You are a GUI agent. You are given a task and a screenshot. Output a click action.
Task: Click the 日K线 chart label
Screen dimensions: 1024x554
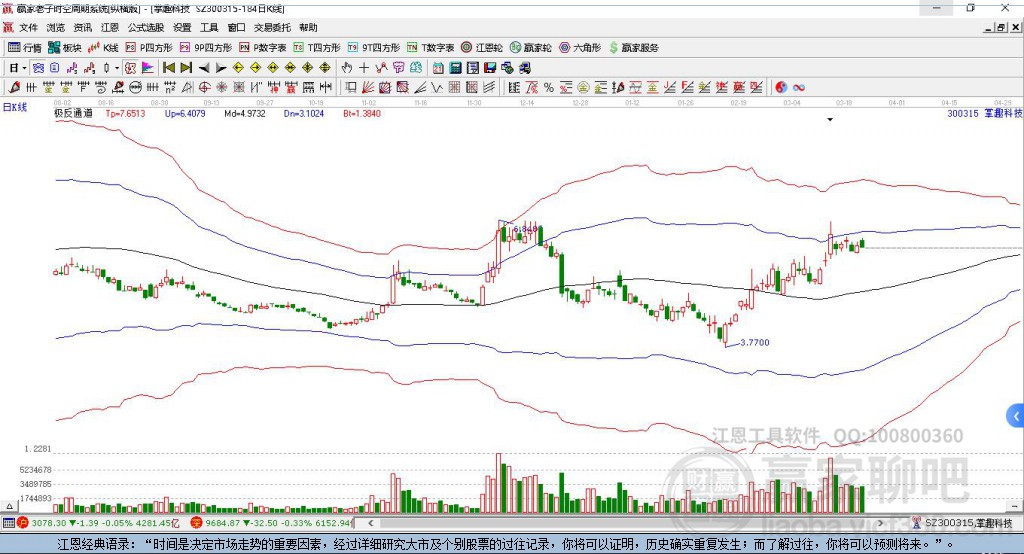(15, 107)
